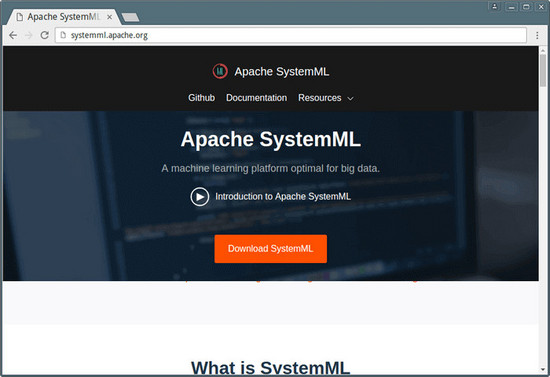Viewport: 550px width, 377px height.
Task: Click the Apache SystemML header title
Action: pyautogui.click(x=282, y=72)
